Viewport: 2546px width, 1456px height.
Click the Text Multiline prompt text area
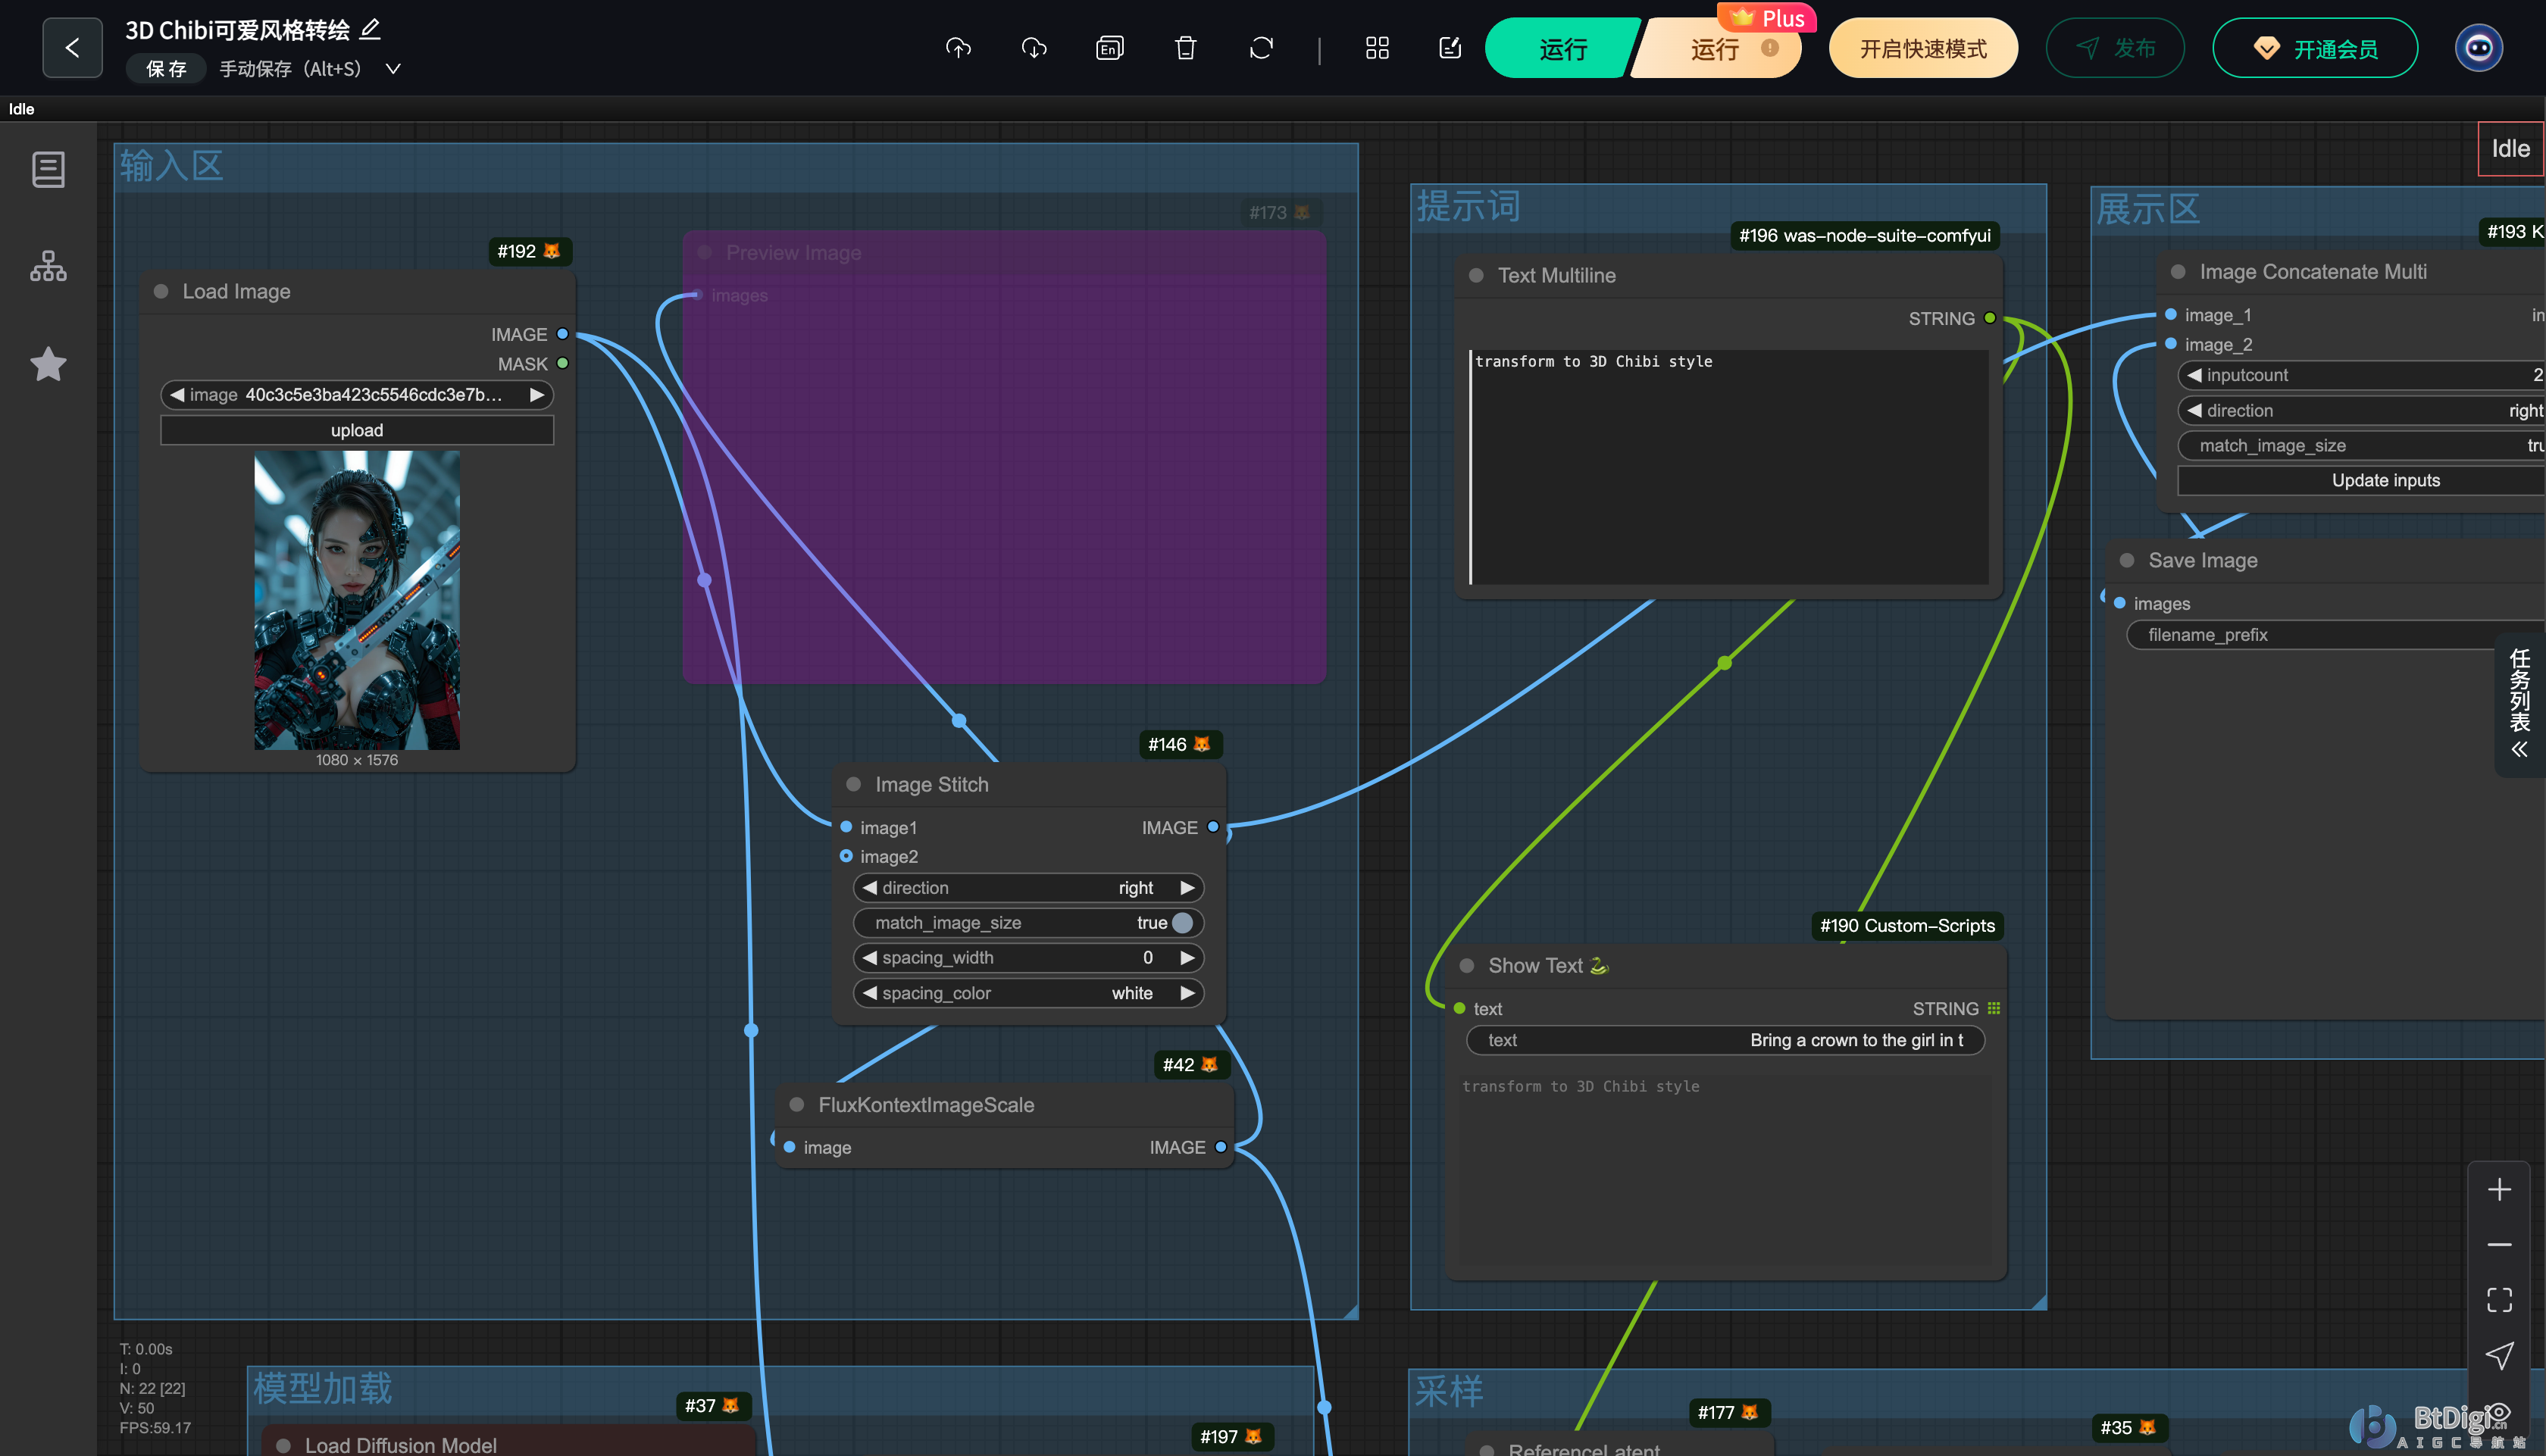click(x=1729, y=466)
